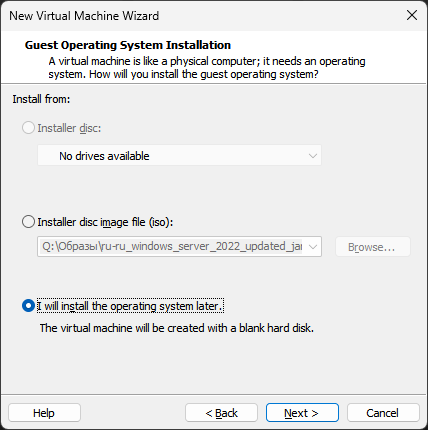Click the 'Installer disc image file (iso):' label

[x=105, y=222]
